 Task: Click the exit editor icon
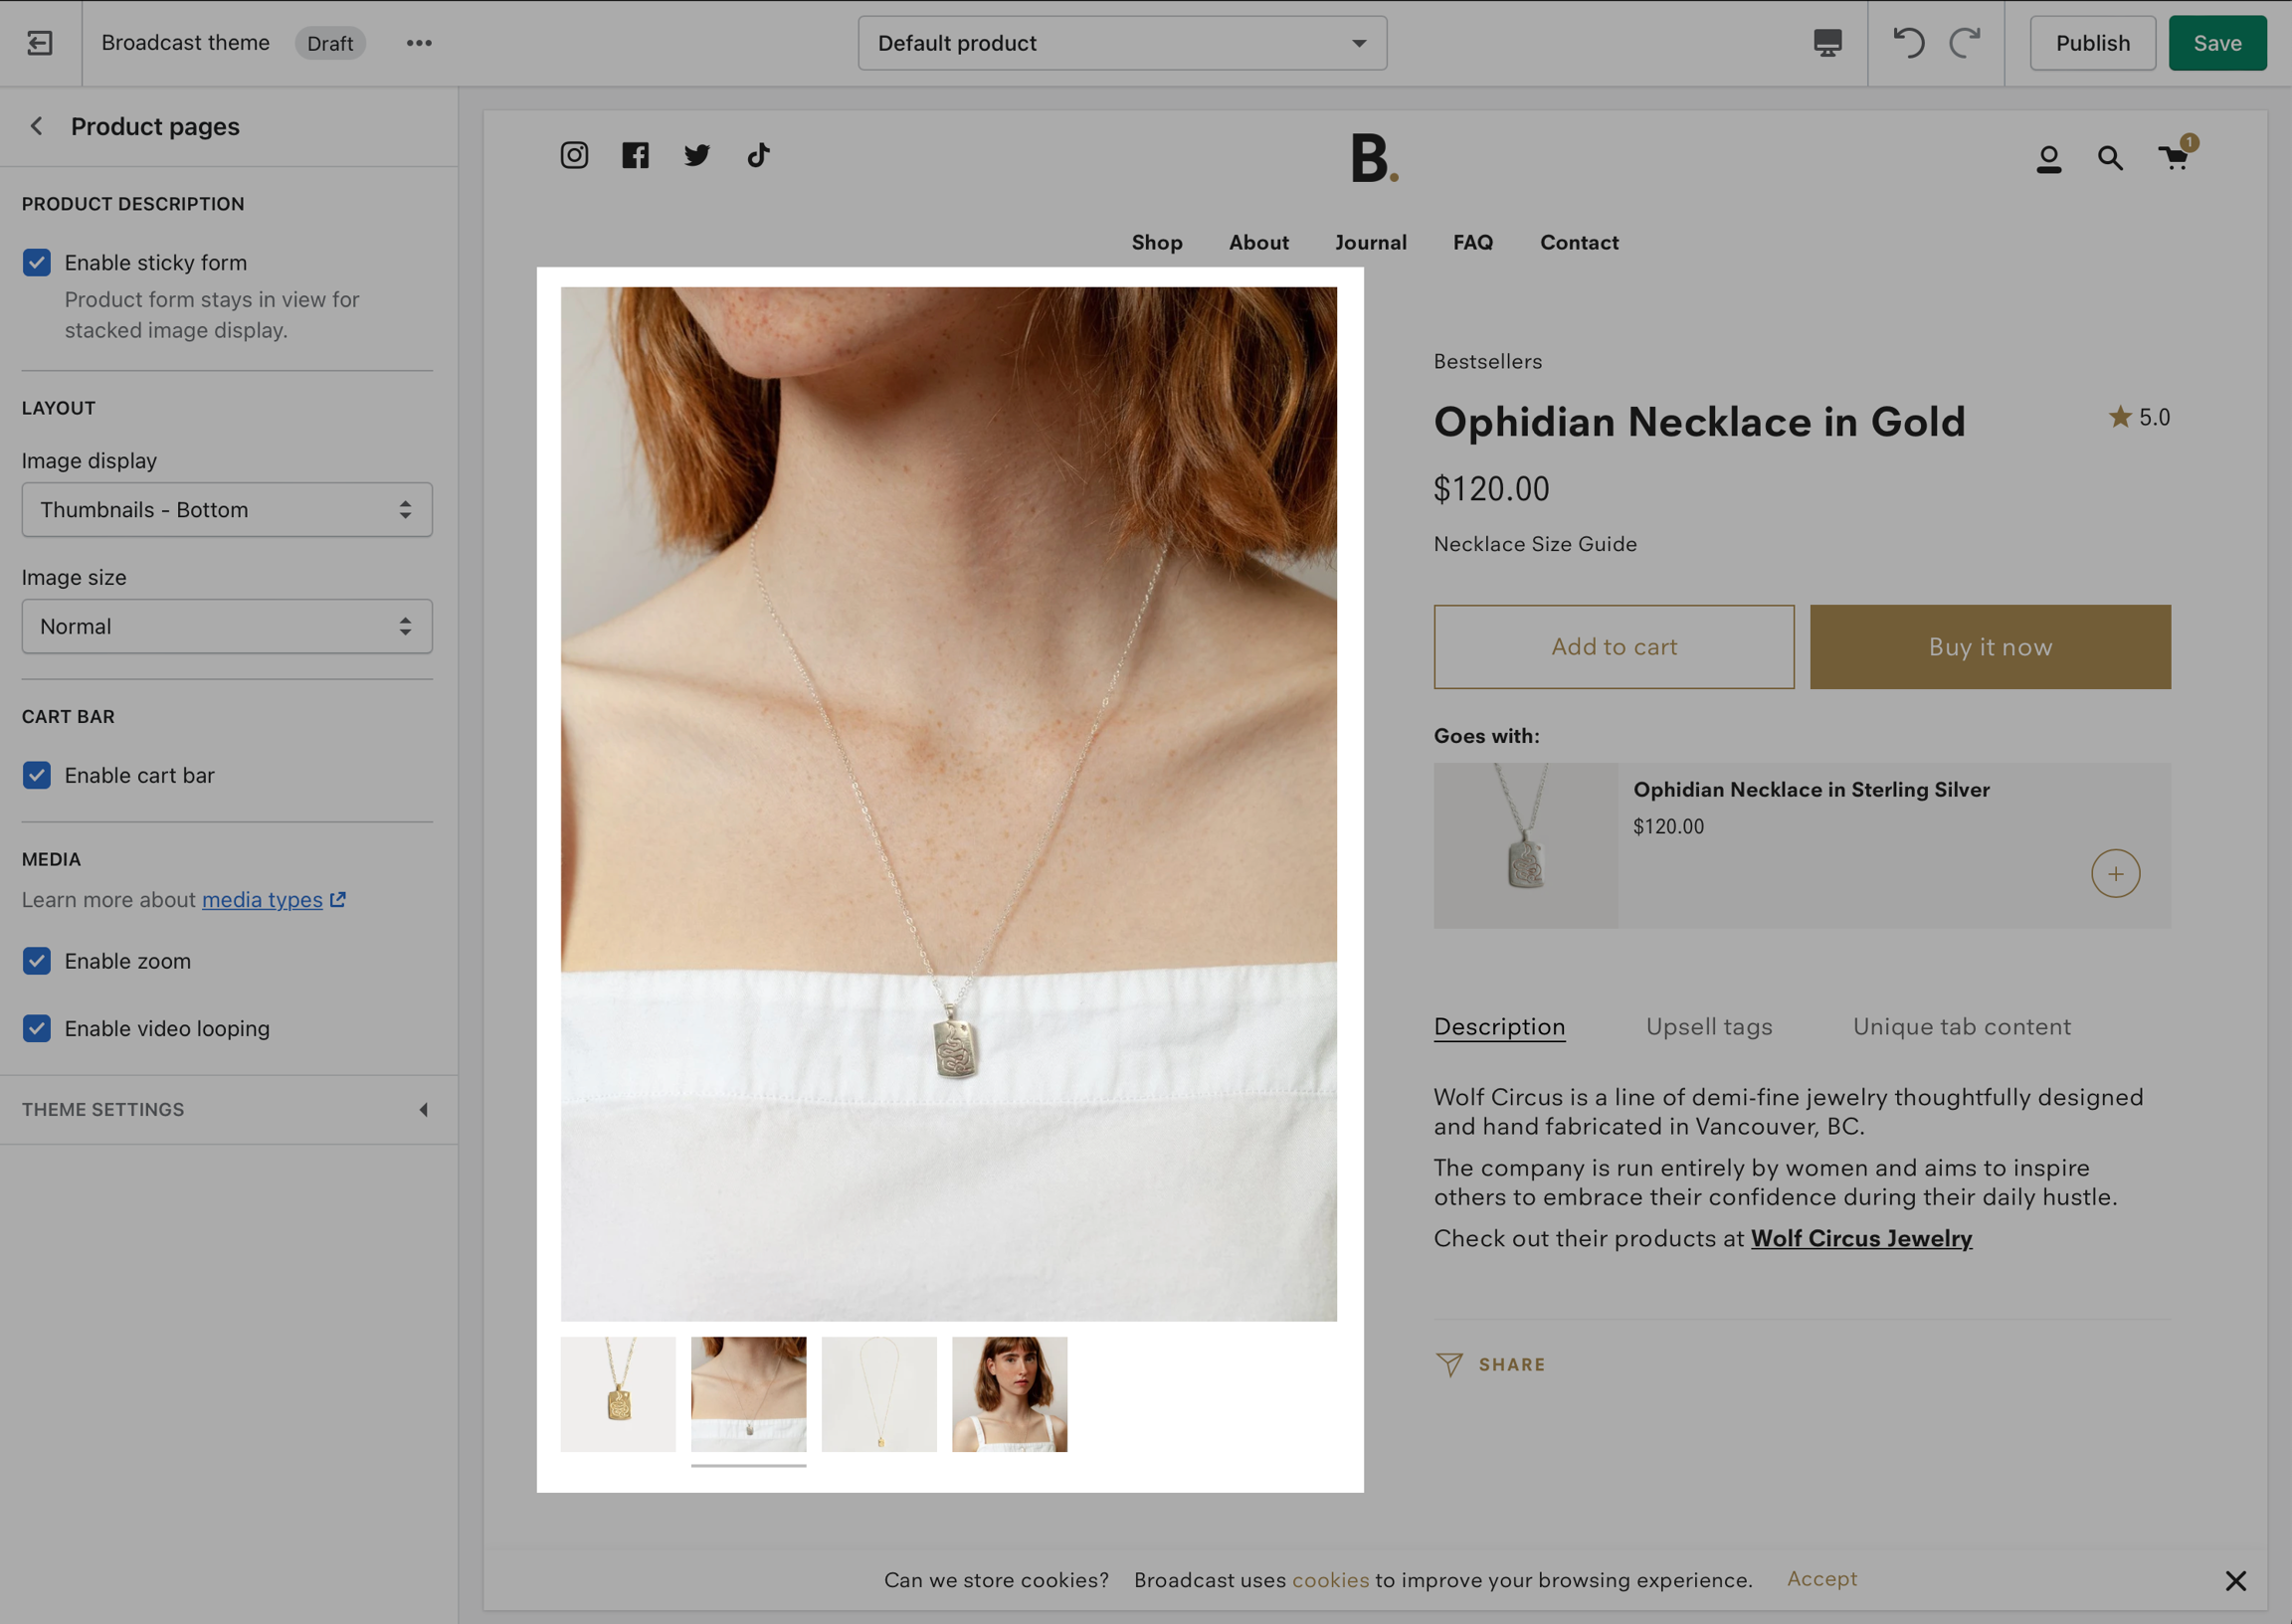(40, 43)
